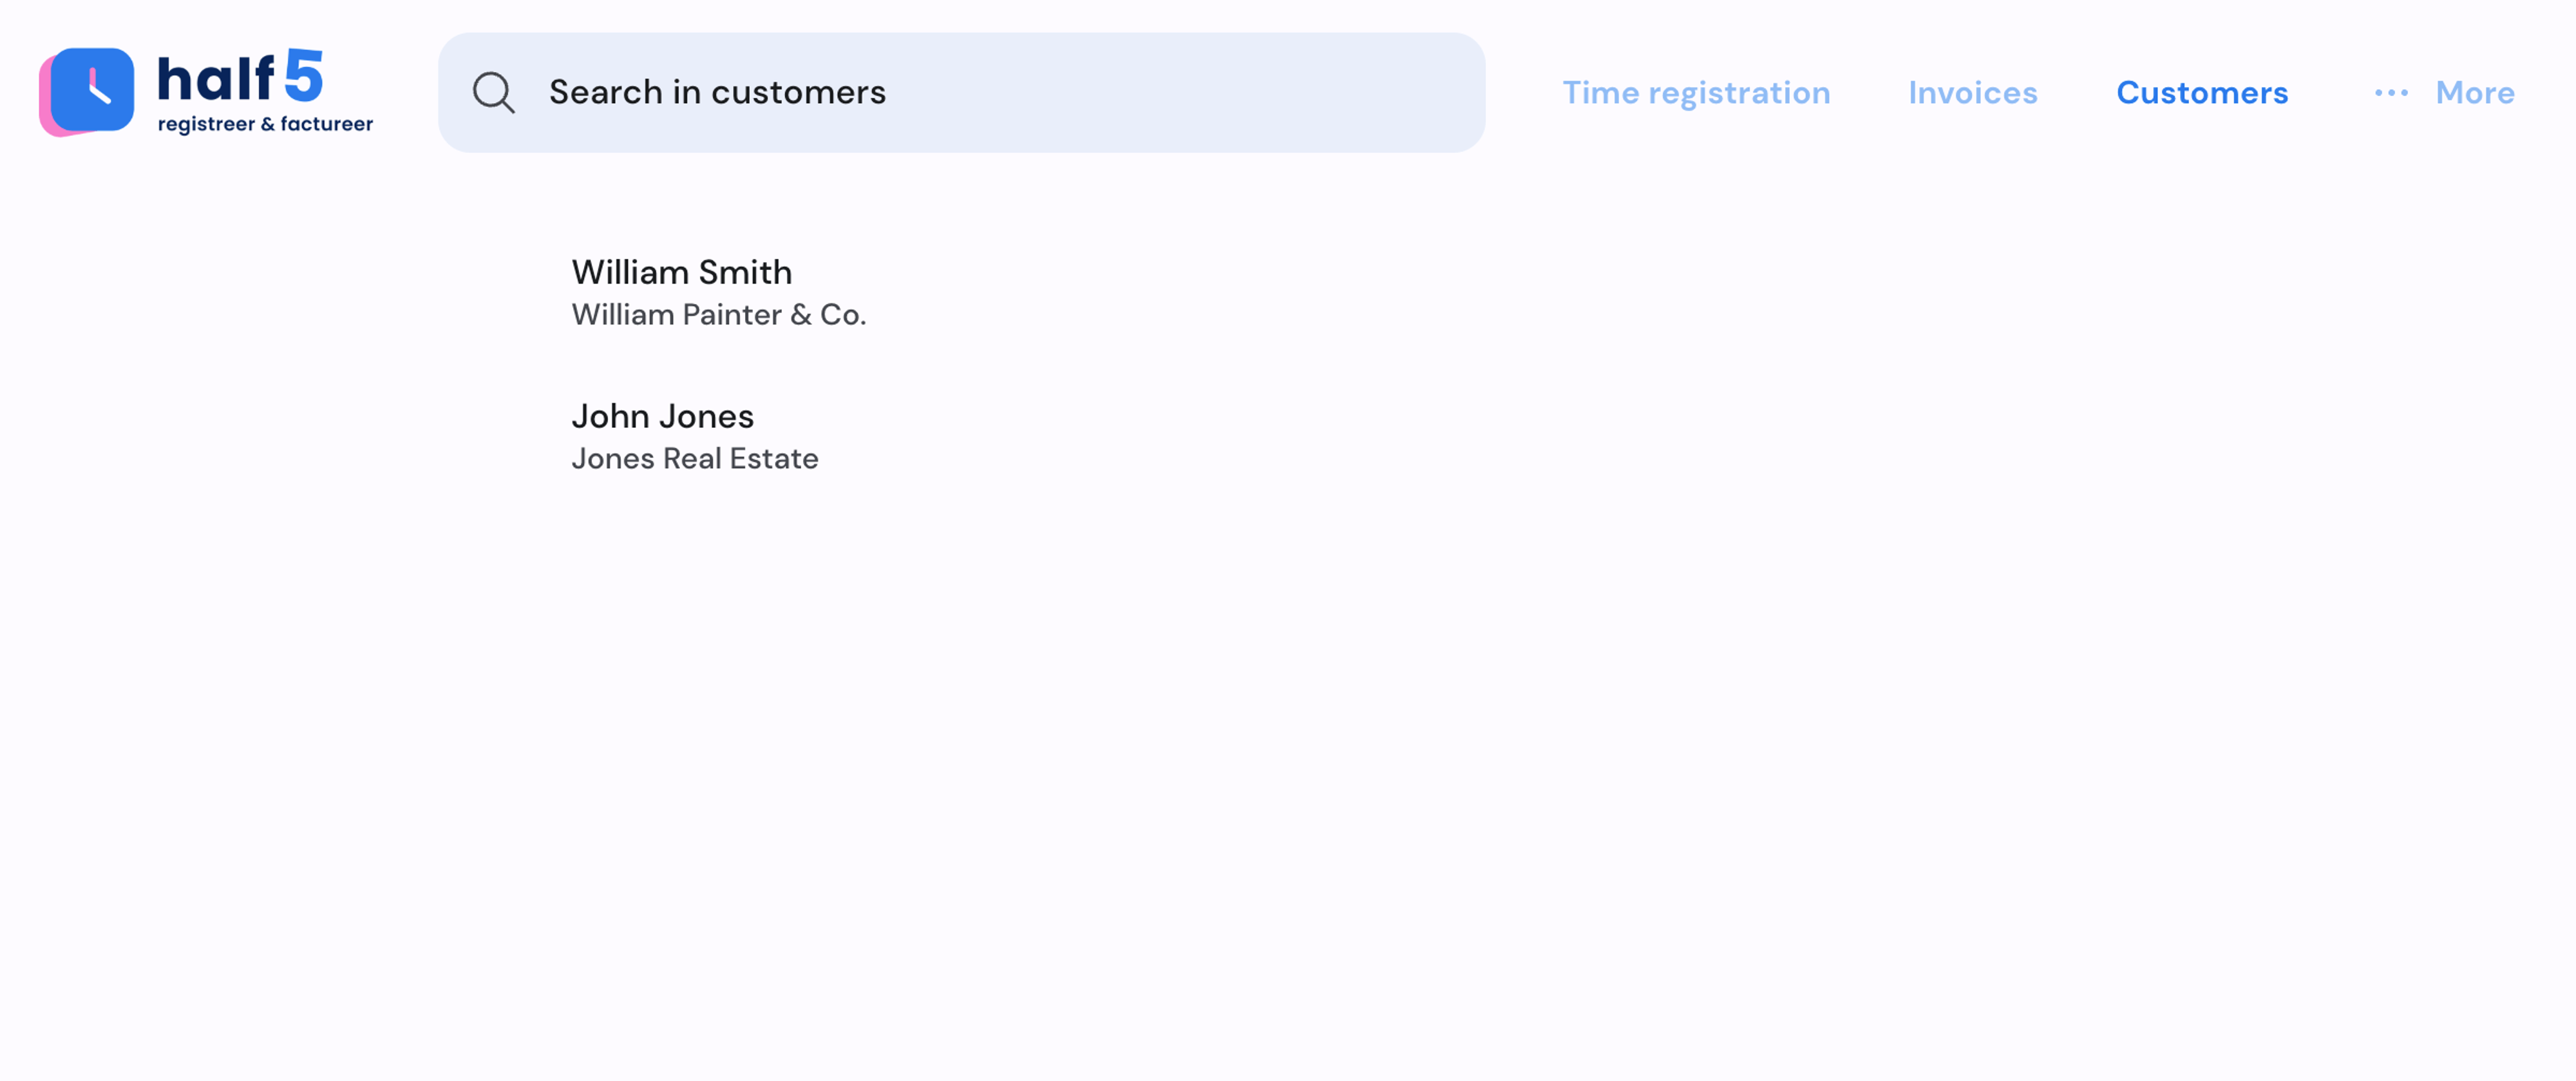Open customer John Jones
This screenshot has height=1081, width=2576.
(663, 416)
